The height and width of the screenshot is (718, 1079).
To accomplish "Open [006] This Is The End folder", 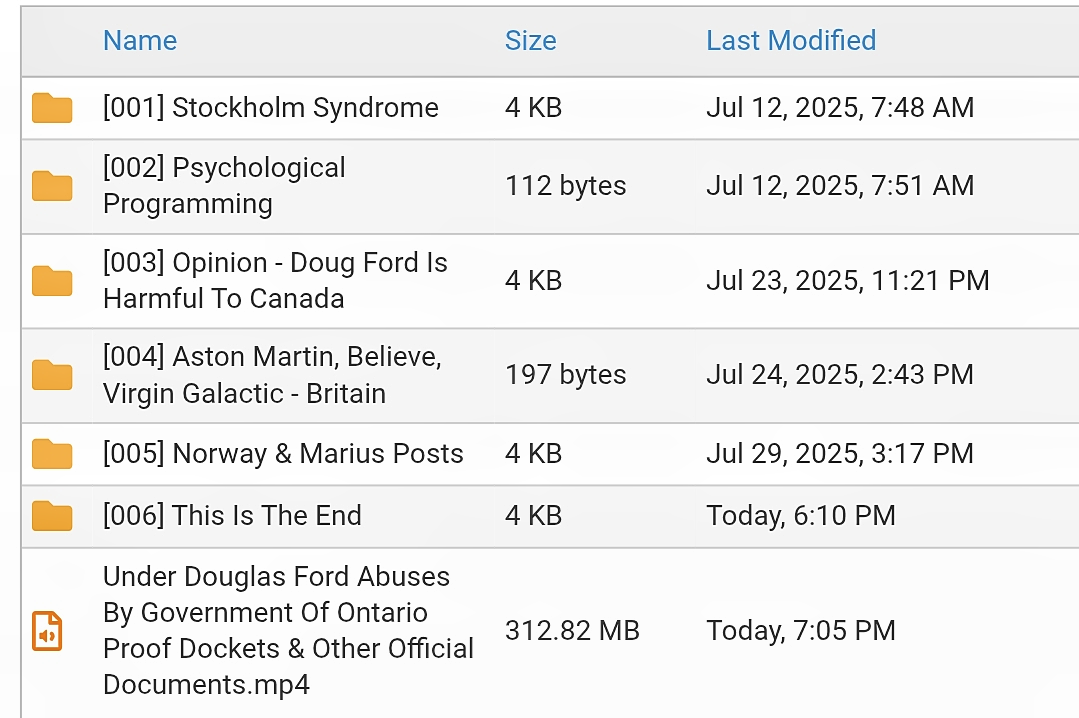I will click(x=232, y=516).
